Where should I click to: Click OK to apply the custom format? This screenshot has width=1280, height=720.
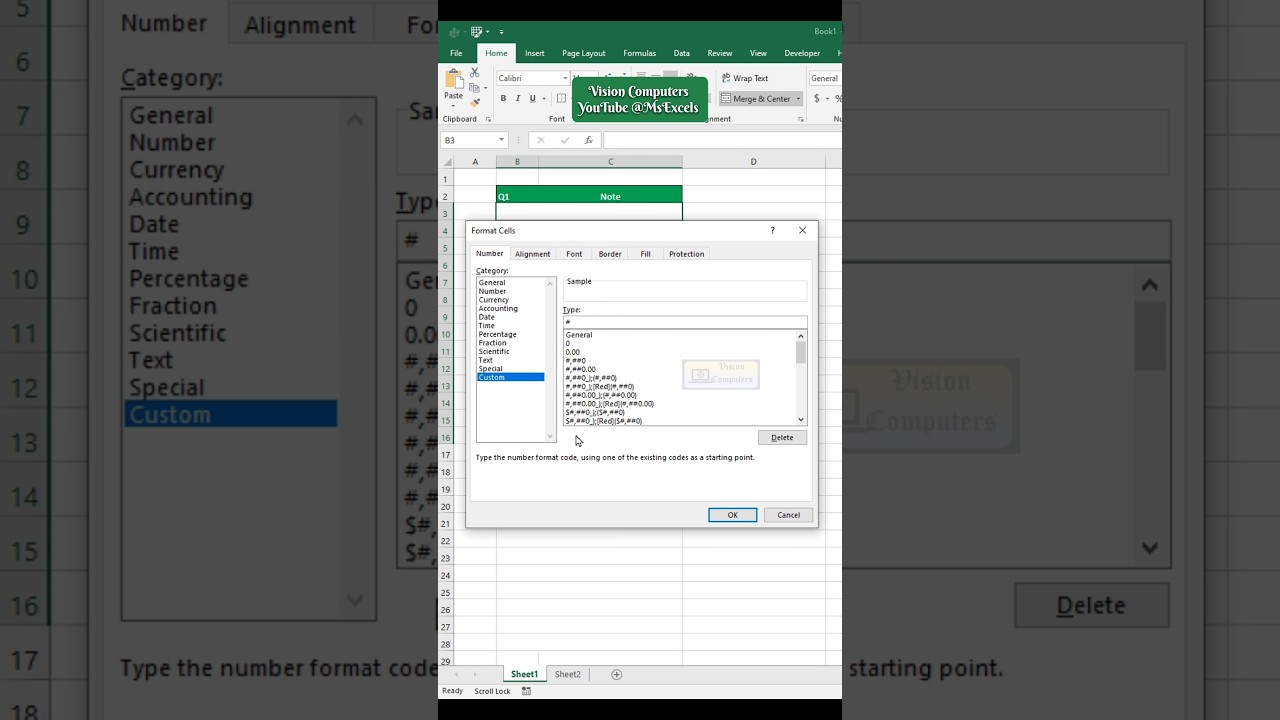click(732, 514)
